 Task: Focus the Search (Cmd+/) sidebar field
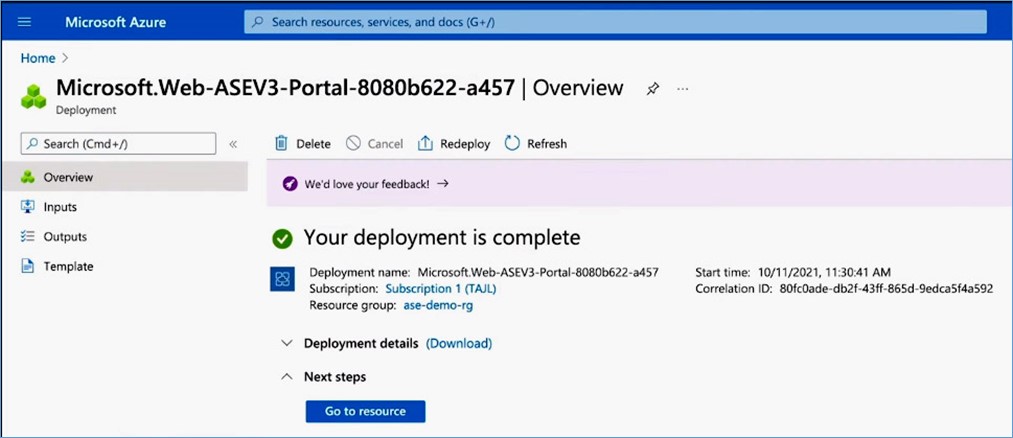118,143
